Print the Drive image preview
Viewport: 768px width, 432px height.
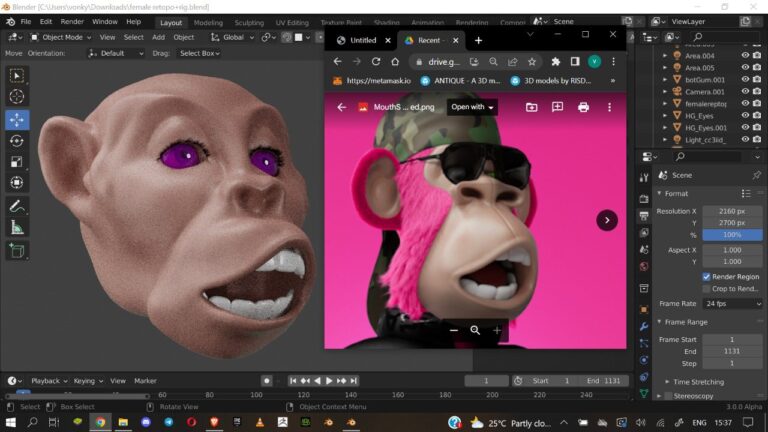tap(583, 107)
